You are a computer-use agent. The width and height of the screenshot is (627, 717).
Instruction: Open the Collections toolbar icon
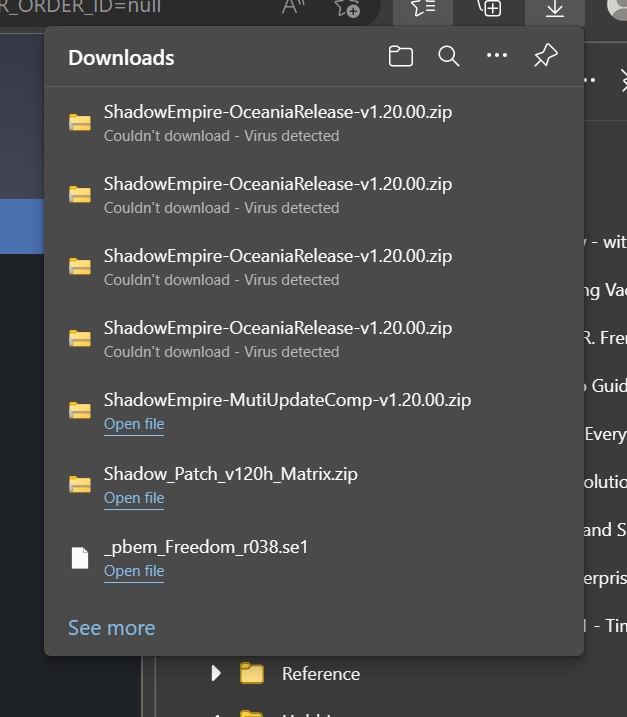coord(489,8)
